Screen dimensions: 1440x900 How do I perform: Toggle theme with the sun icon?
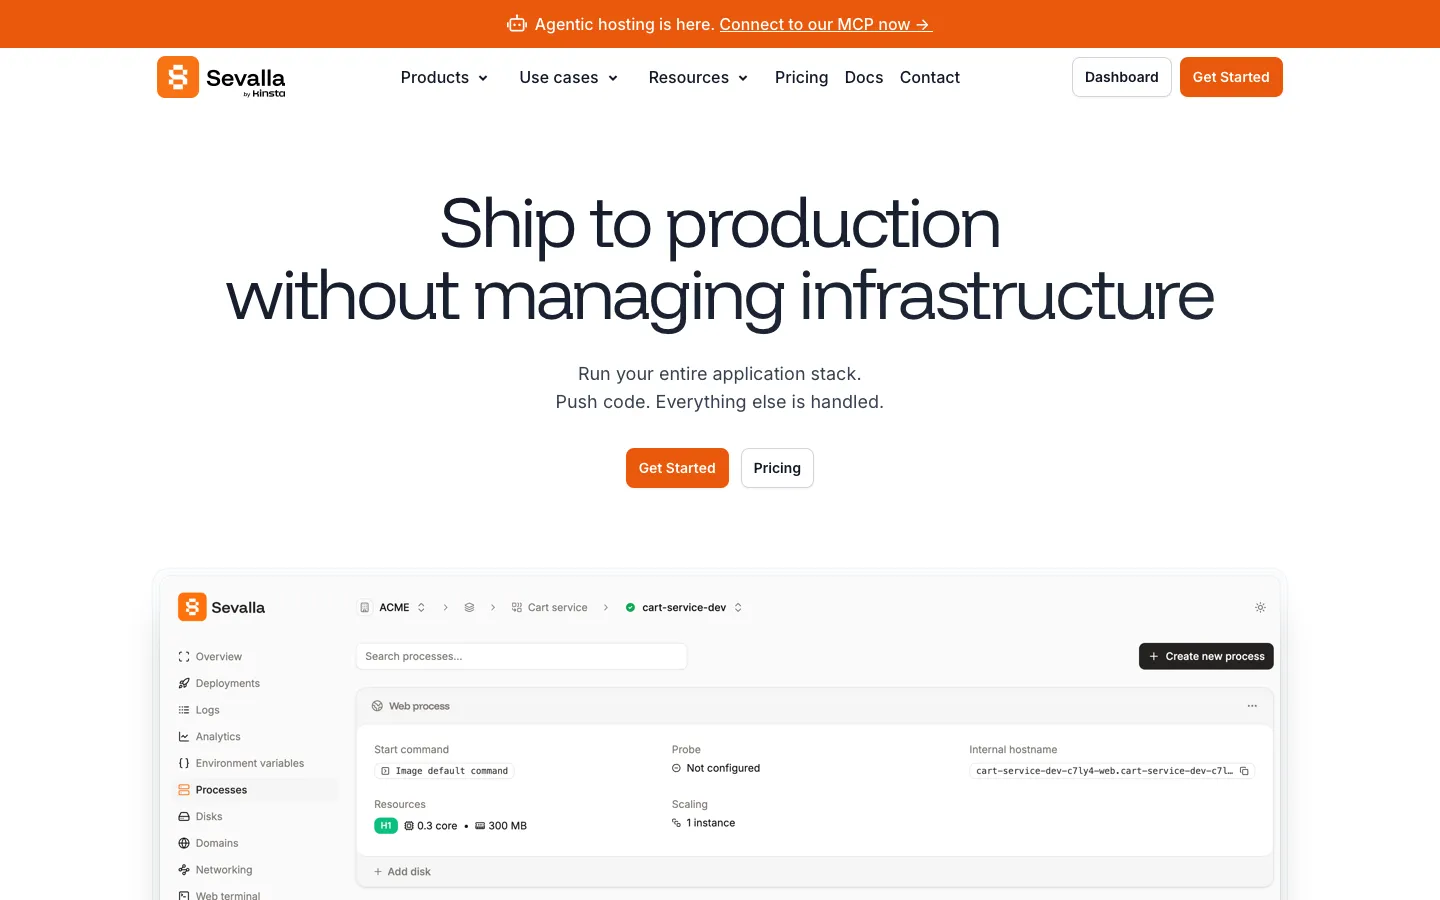pyautogui.click(x=1260, y=607)
